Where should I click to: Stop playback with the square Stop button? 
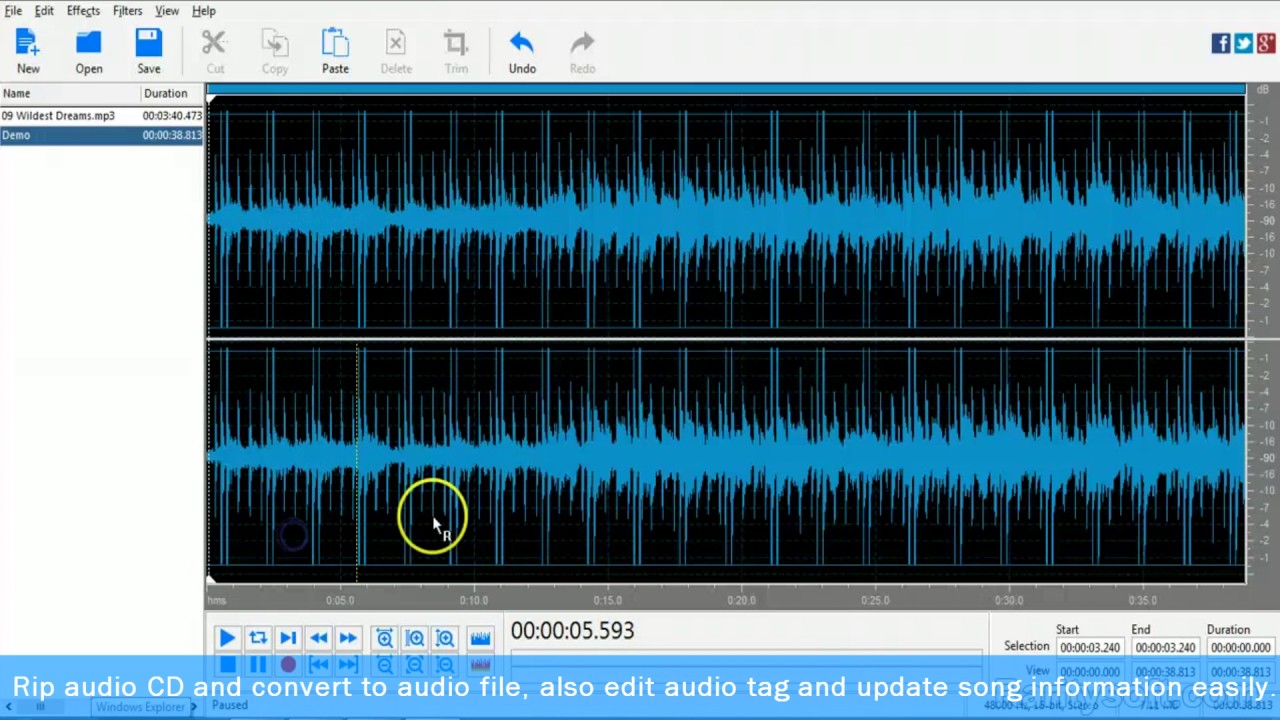pyautogui.click(x=227, y=664)
